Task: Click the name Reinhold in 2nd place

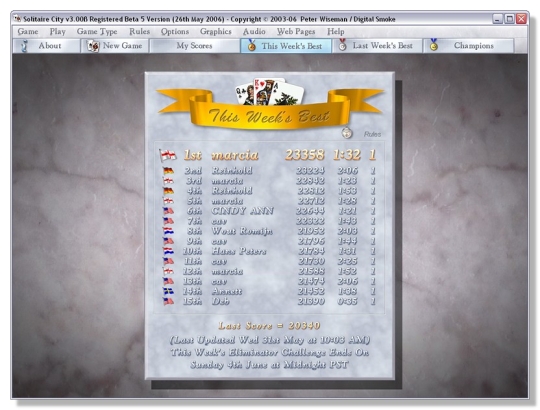Action: (232, 171)
